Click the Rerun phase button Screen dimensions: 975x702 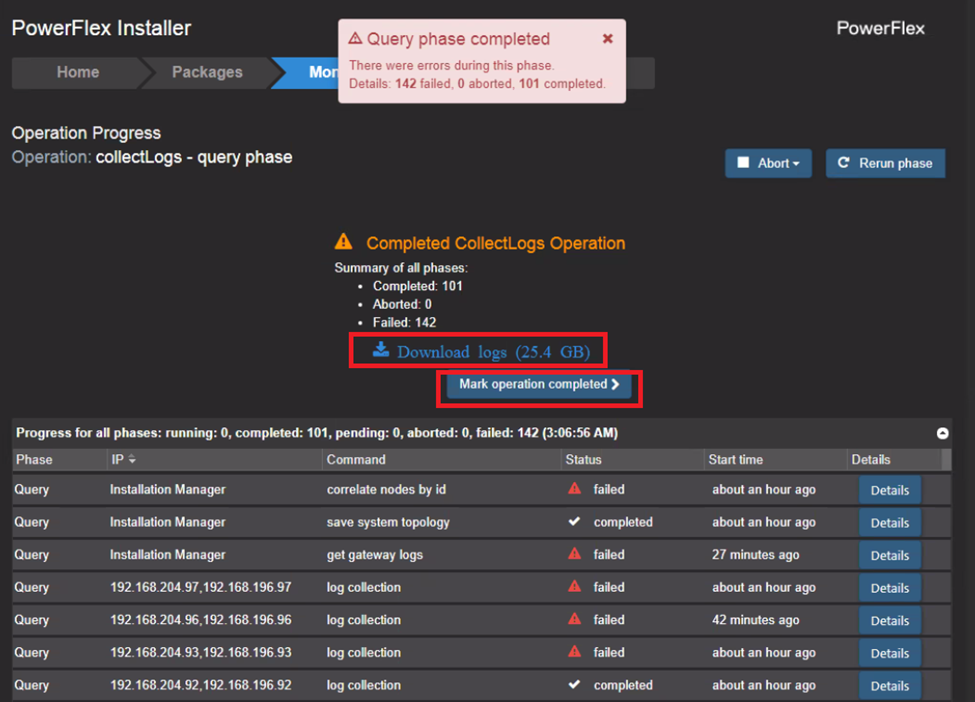[x=885, y=163]
